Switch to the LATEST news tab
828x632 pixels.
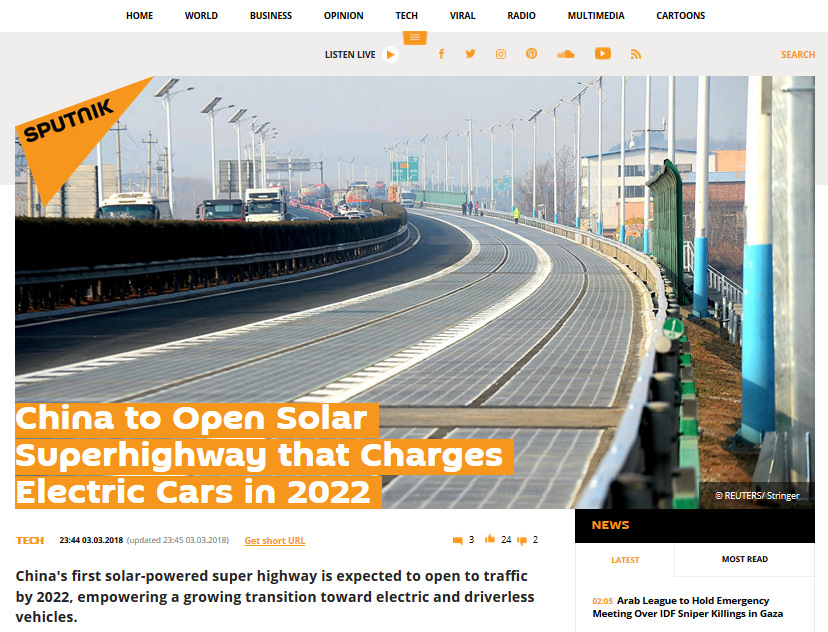click(x=625, y=560)
